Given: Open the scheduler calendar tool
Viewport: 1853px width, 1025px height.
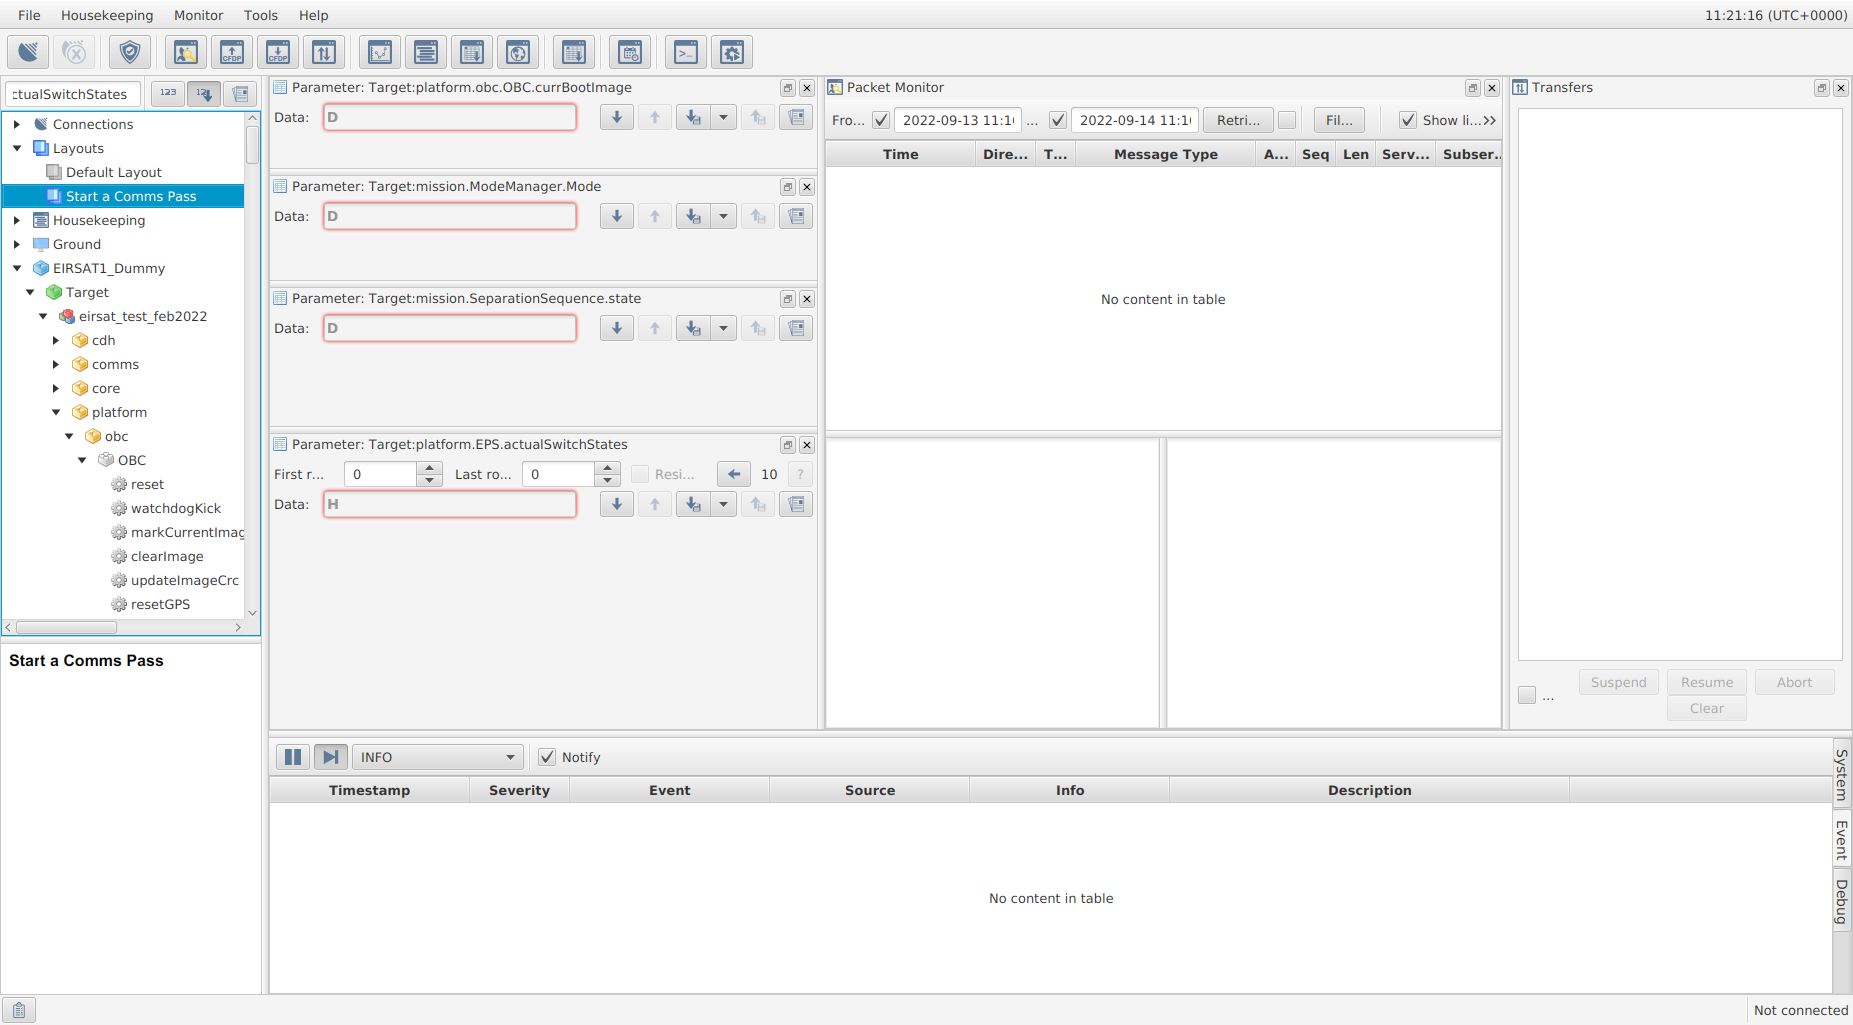Looking at the screenshot, I should [630, 52].
